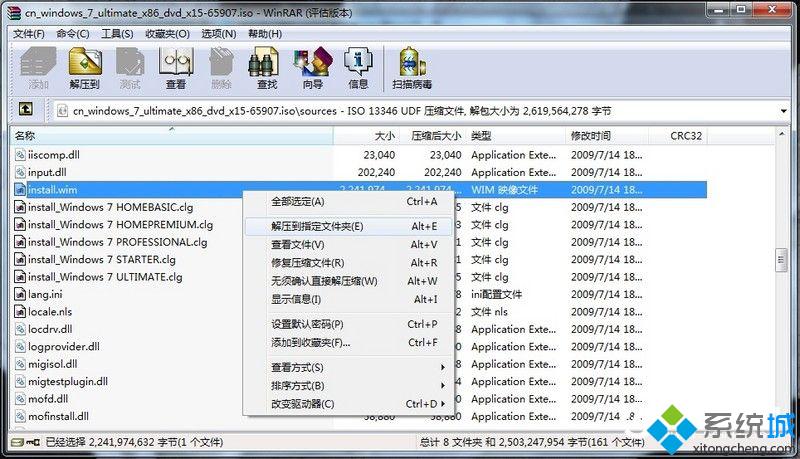Viewport: 800px width, 459px height.
Task: Open the 工具(S) menu
Action: pos(117,34)
